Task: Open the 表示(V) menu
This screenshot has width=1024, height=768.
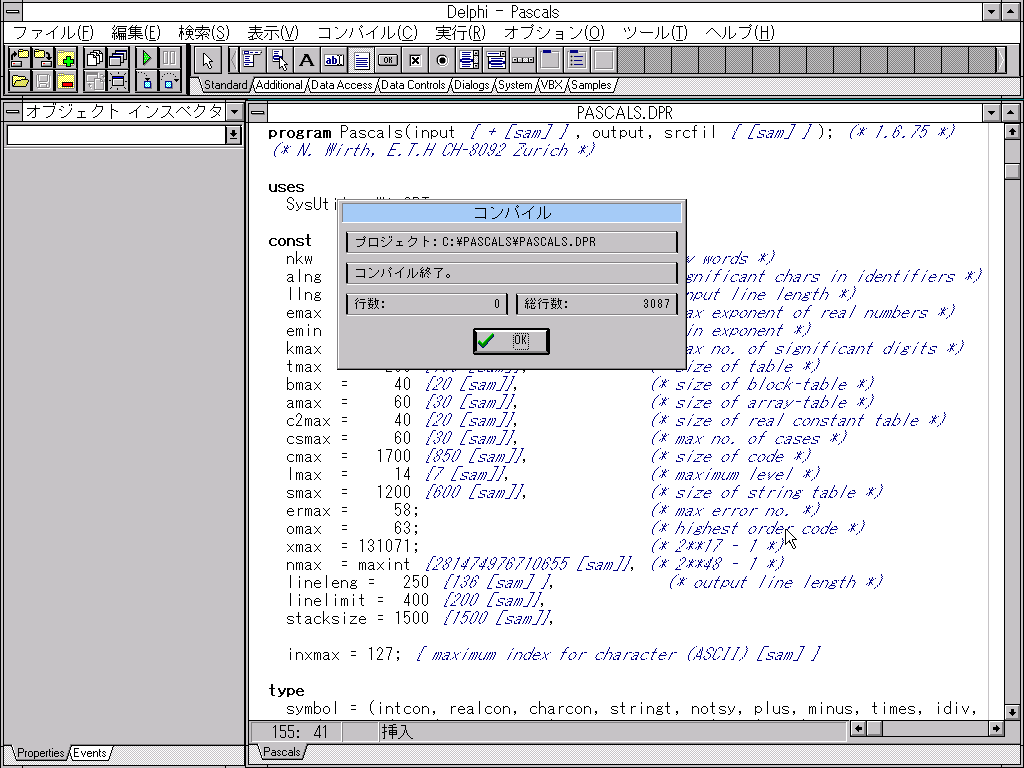Action: (273, 33)
